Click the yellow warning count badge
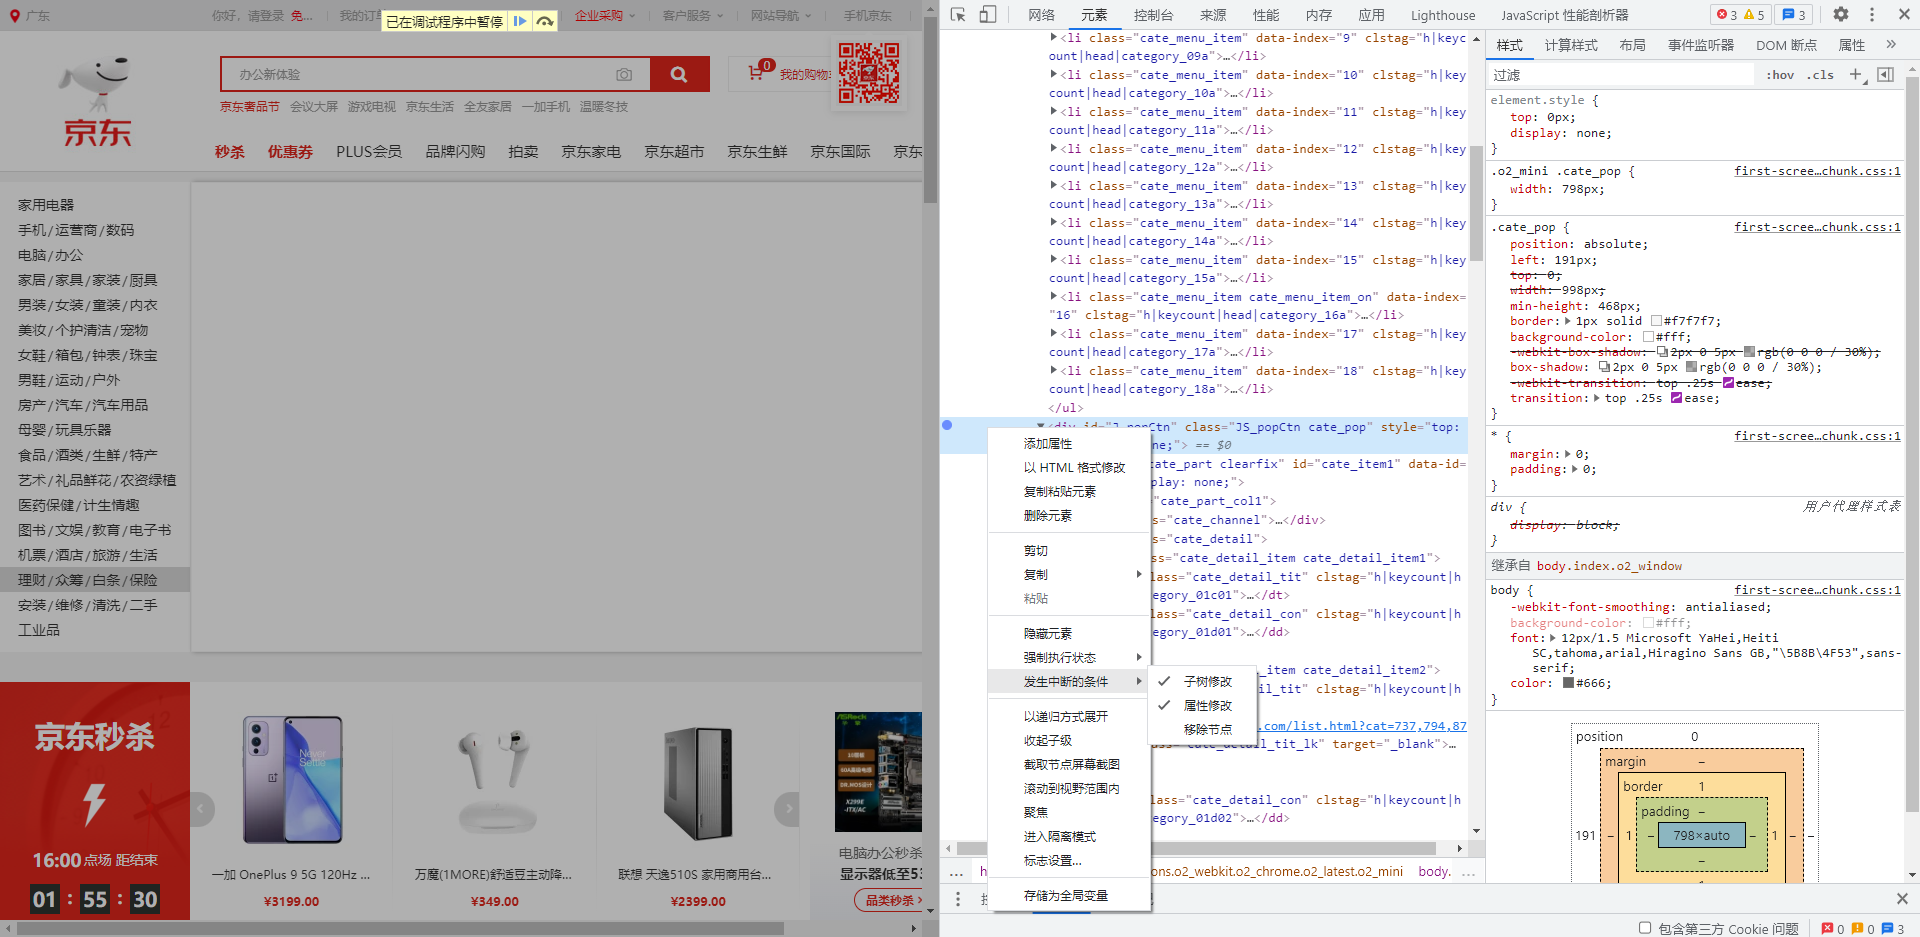 tap(1754, 15)
